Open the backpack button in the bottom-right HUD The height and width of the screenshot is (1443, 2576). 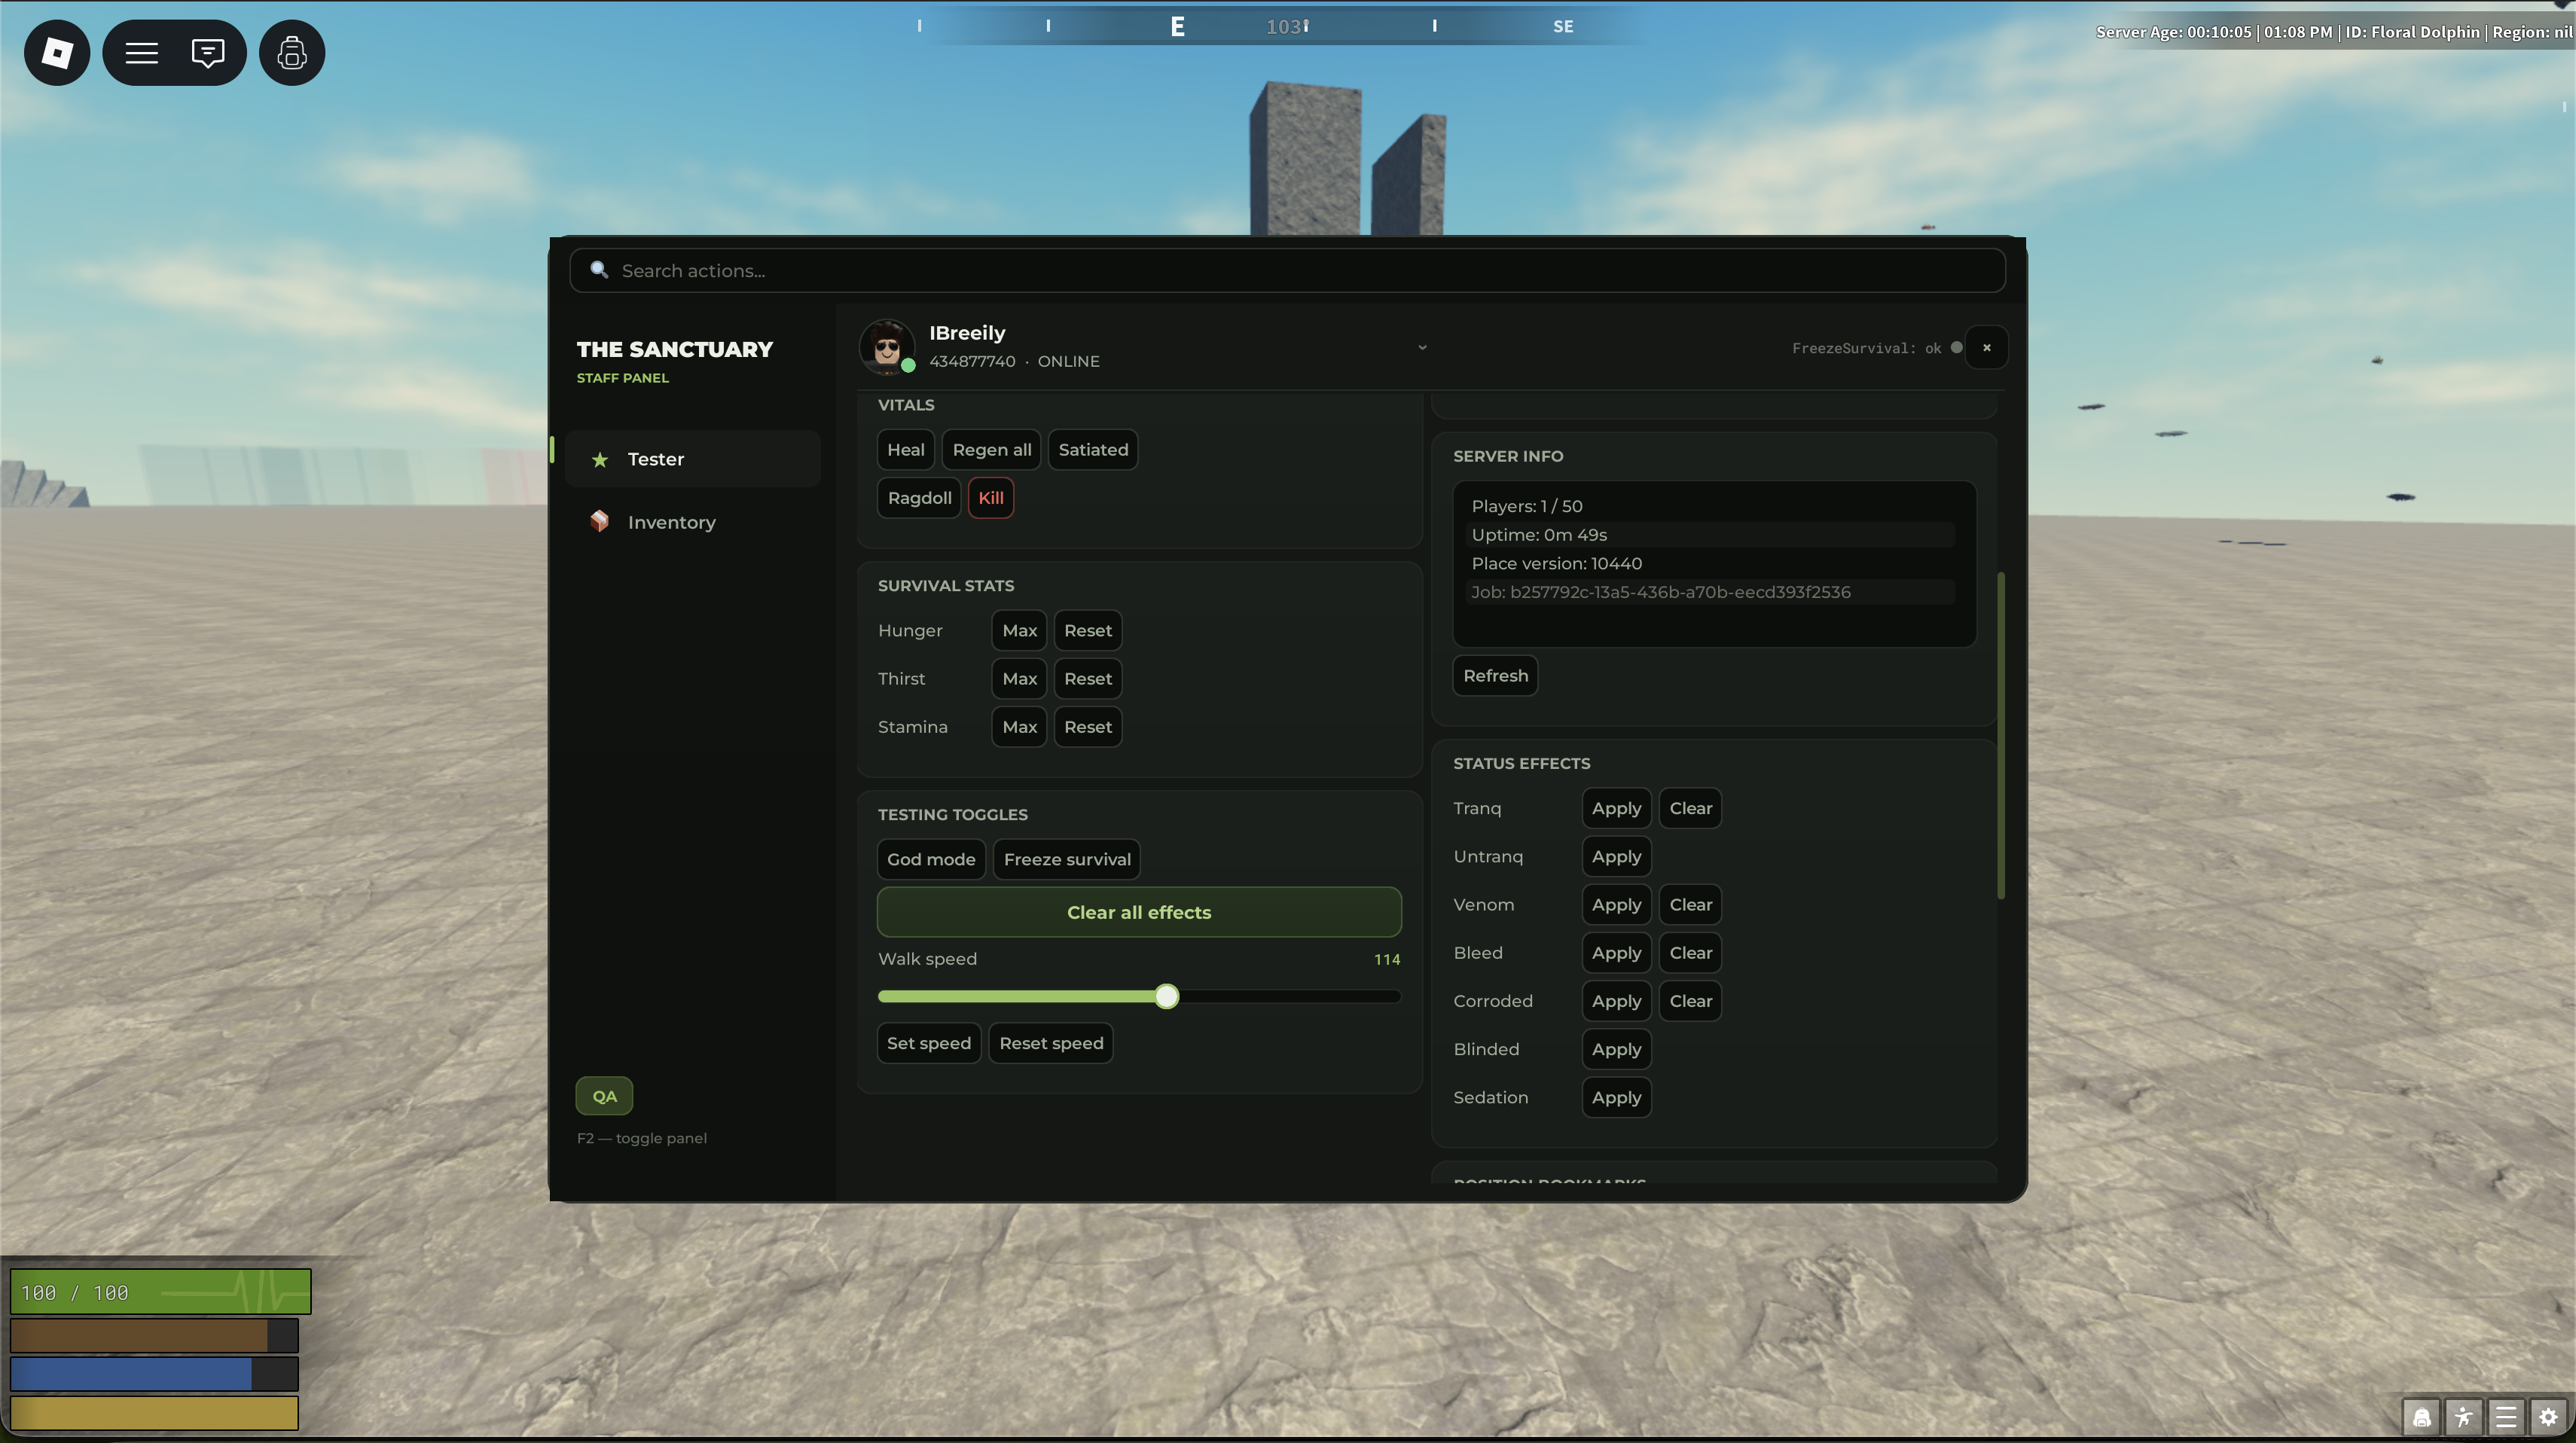coord(2422,1417)
